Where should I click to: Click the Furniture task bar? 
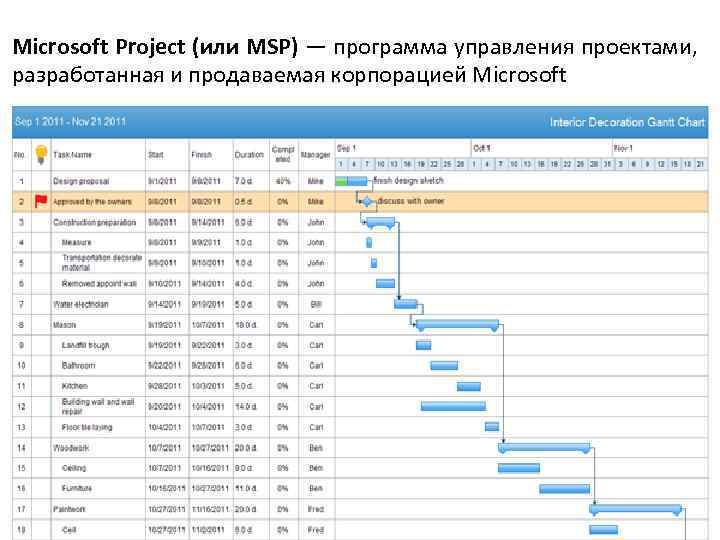point(565,489)
